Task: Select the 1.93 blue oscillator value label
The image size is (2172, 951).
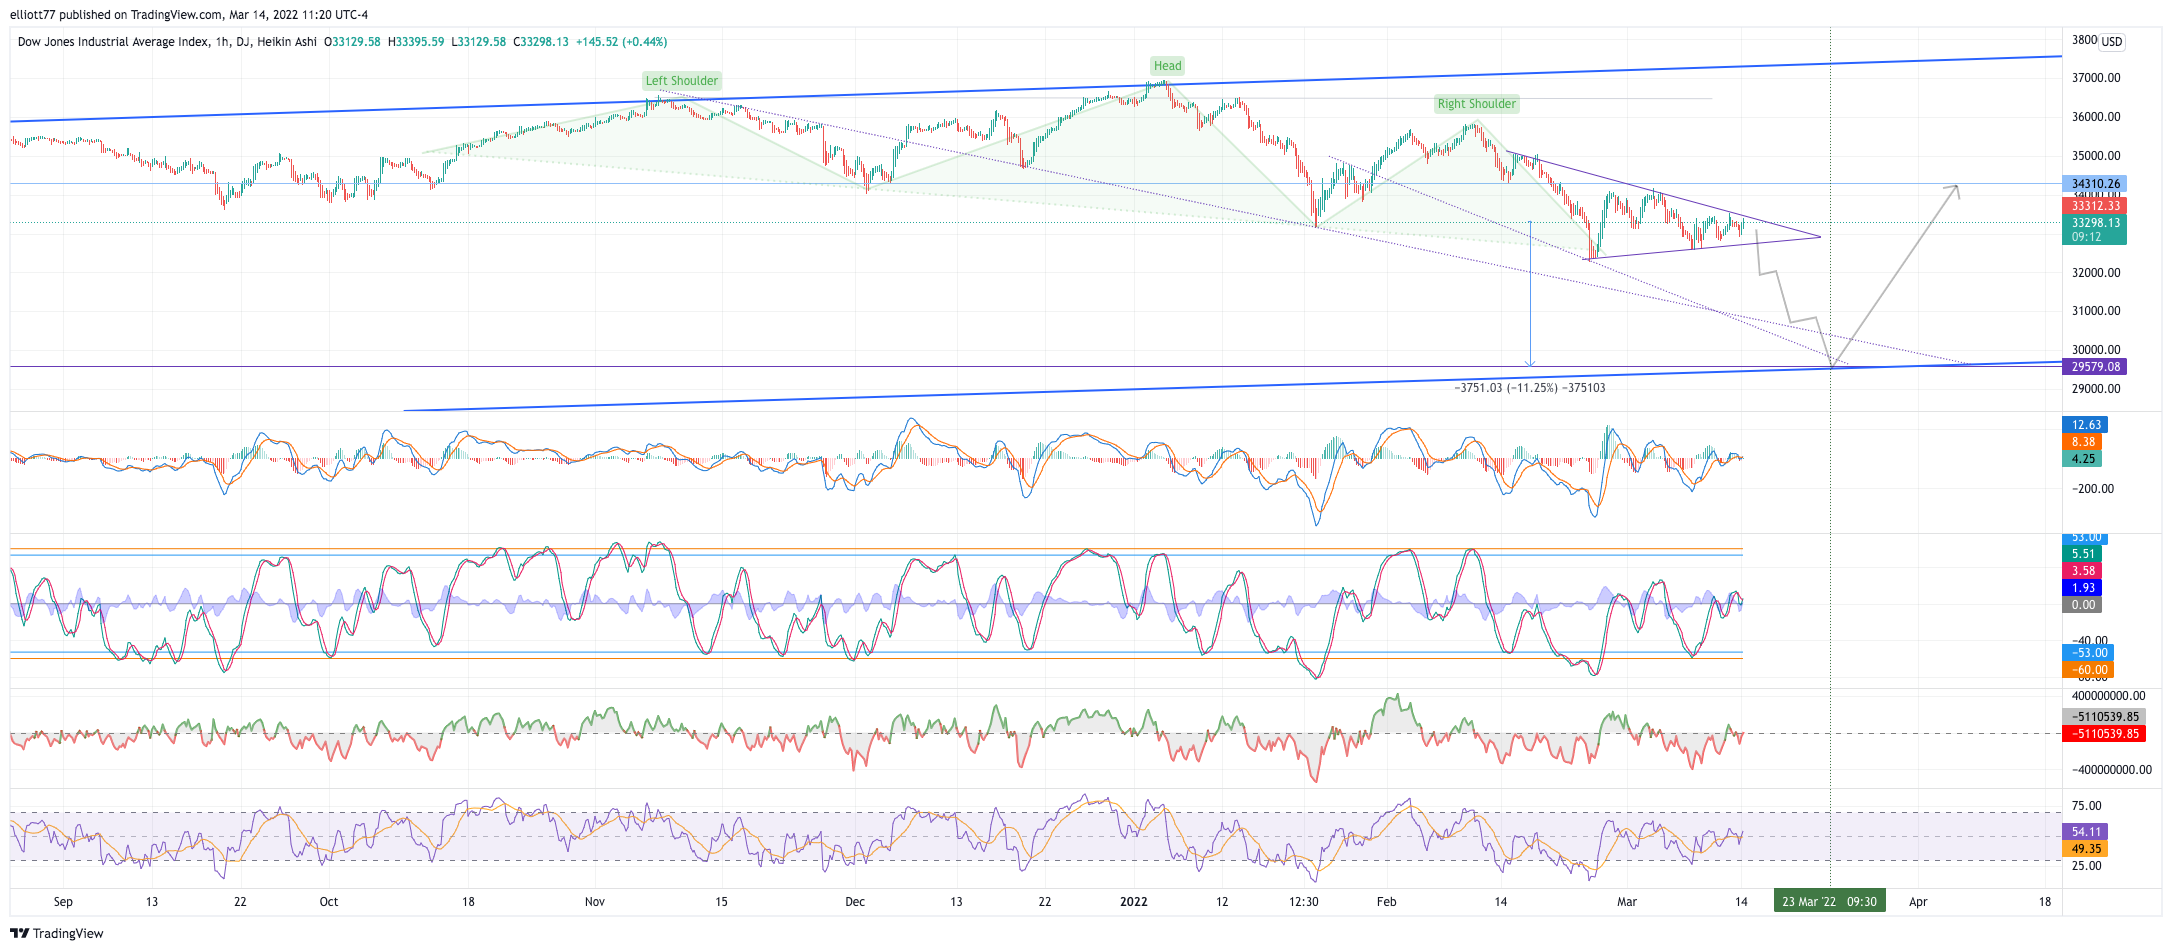Action: pyautogui.click(x=2082, y=588)
